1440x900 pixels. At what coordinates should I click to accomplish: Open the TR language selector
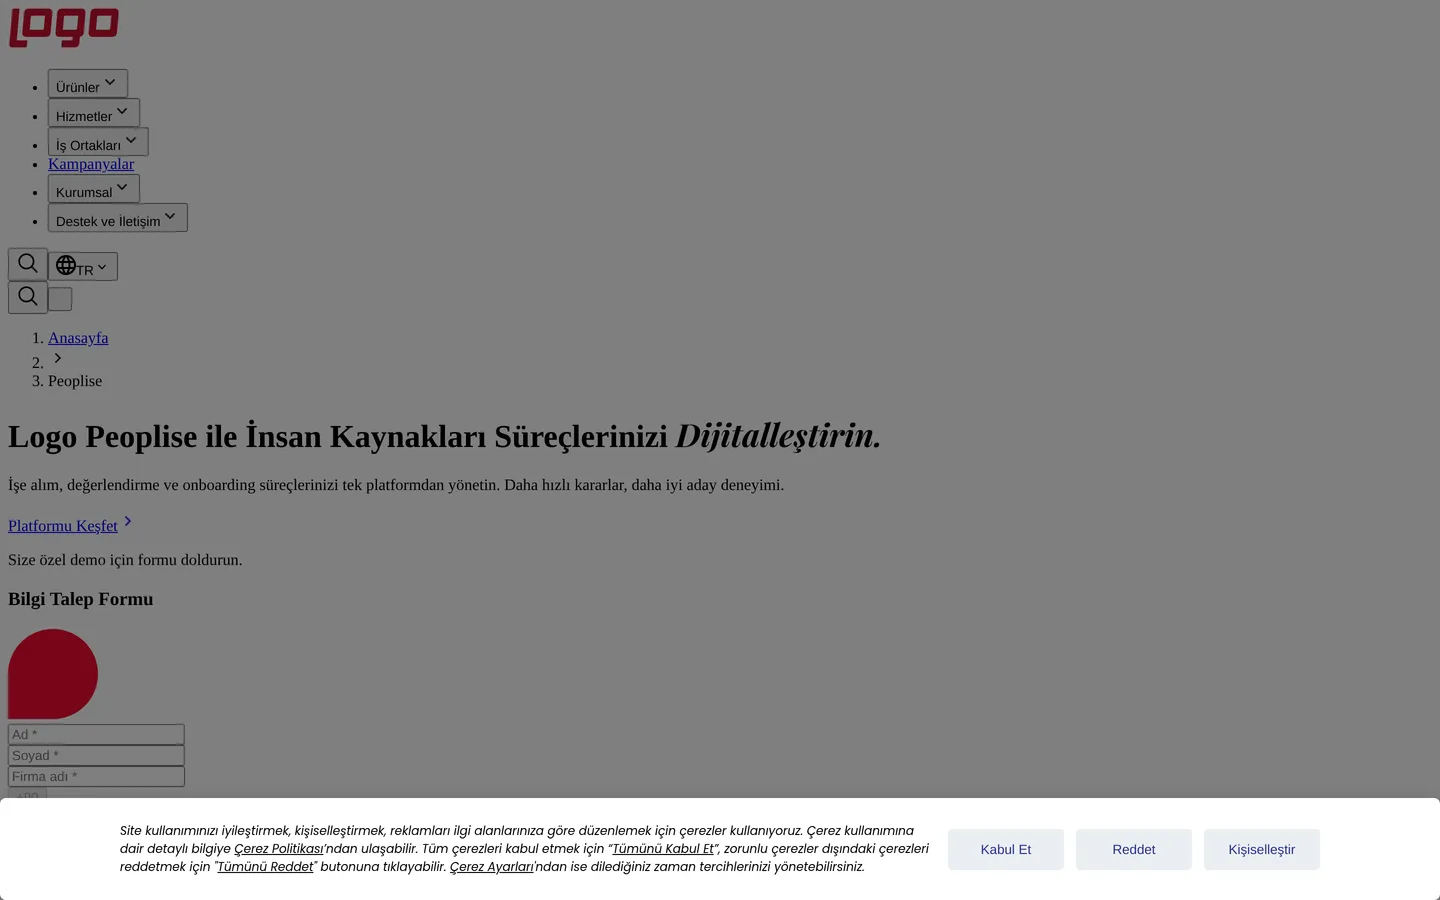[x=83, y=266]
